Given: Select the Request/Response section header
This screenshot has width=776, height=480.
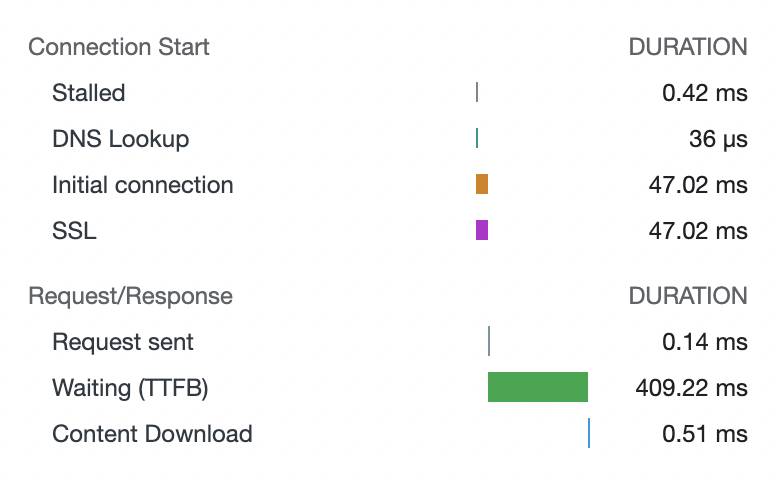Looking at the screenshot, I should [x=131, y=296].
